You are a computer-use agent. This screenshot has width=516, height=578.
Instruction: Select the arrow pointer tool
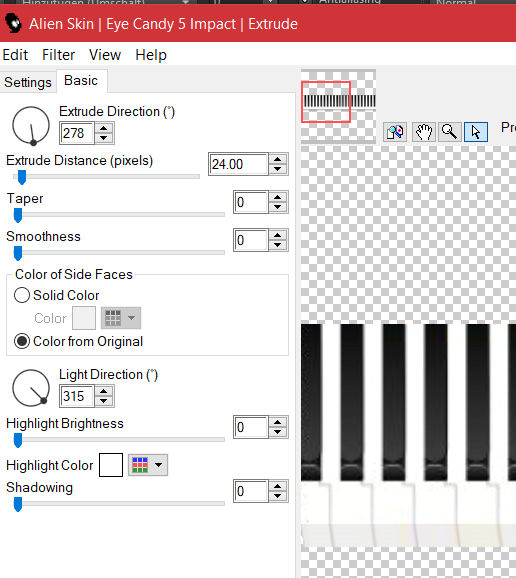(x=476, y=132)
